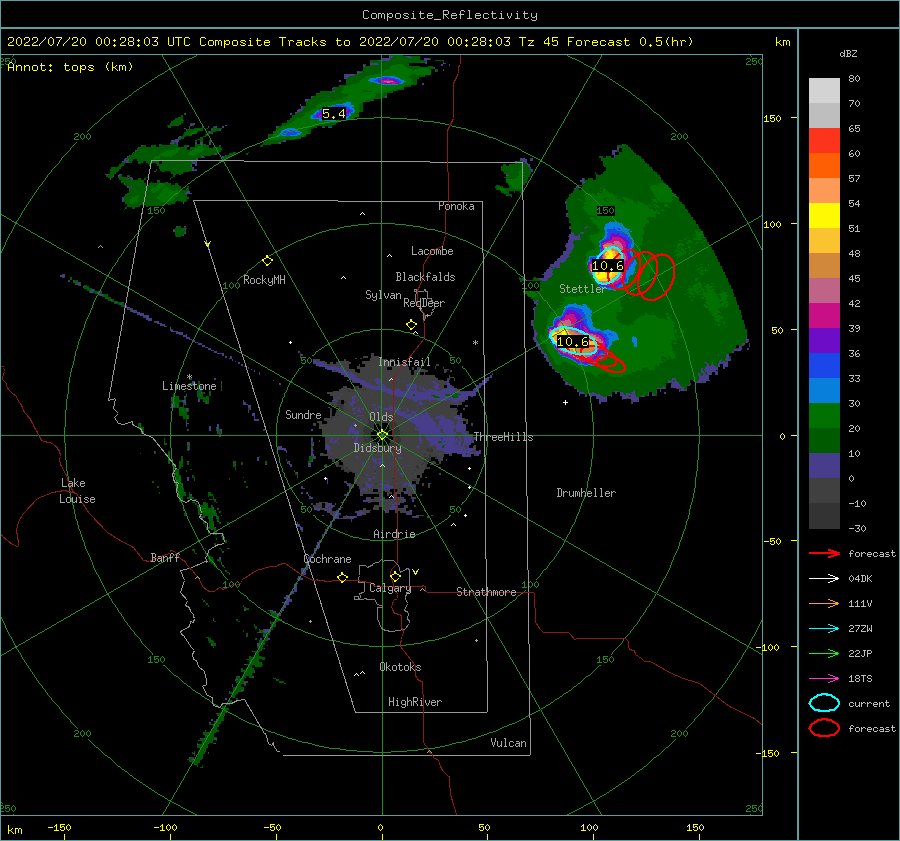Click the Vulcan town label

pos(509,743)
